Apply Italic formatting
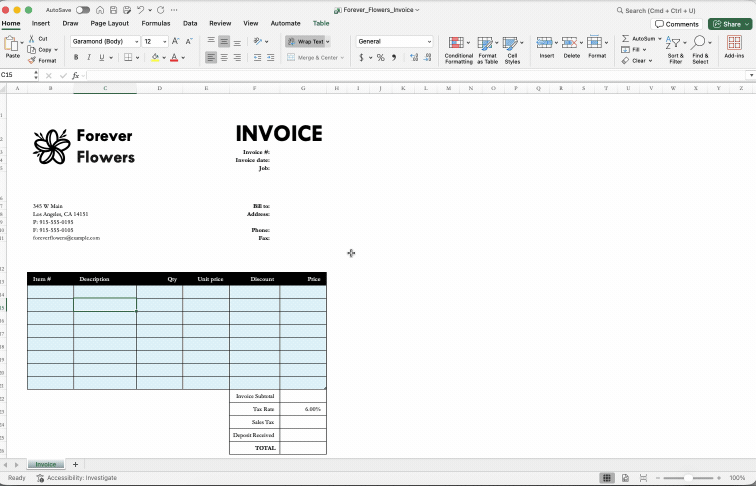Screen dimensions: 756x486 89,57
